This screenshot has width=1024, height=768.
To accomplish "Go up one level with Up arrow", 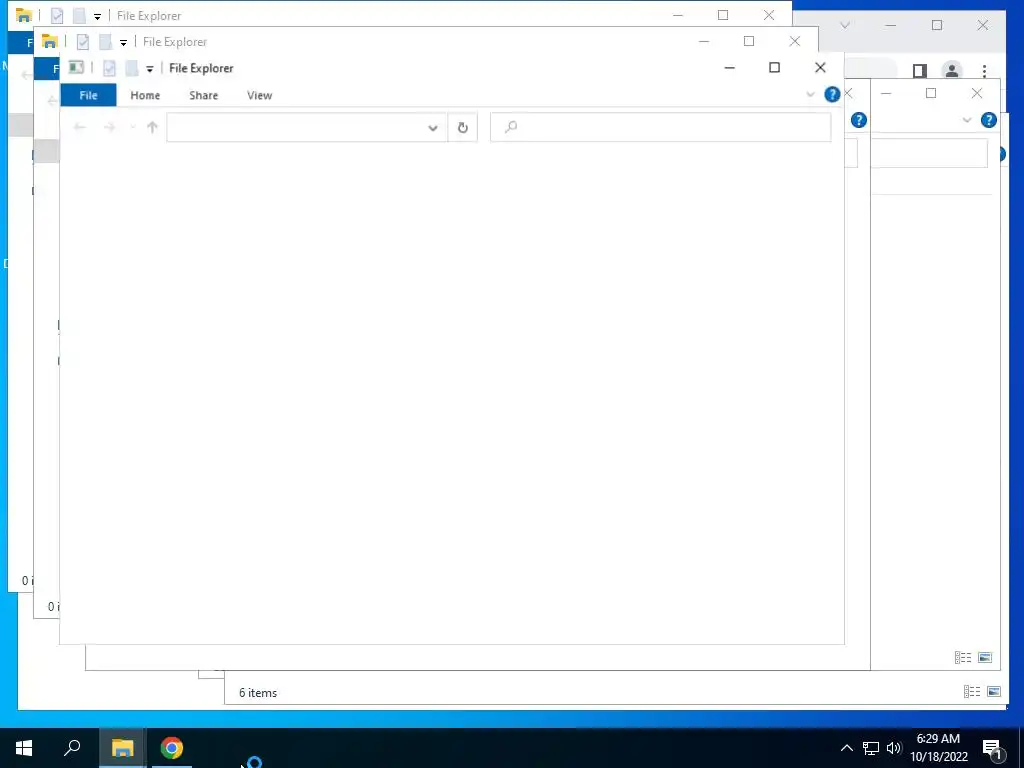I will pos(152,127).
